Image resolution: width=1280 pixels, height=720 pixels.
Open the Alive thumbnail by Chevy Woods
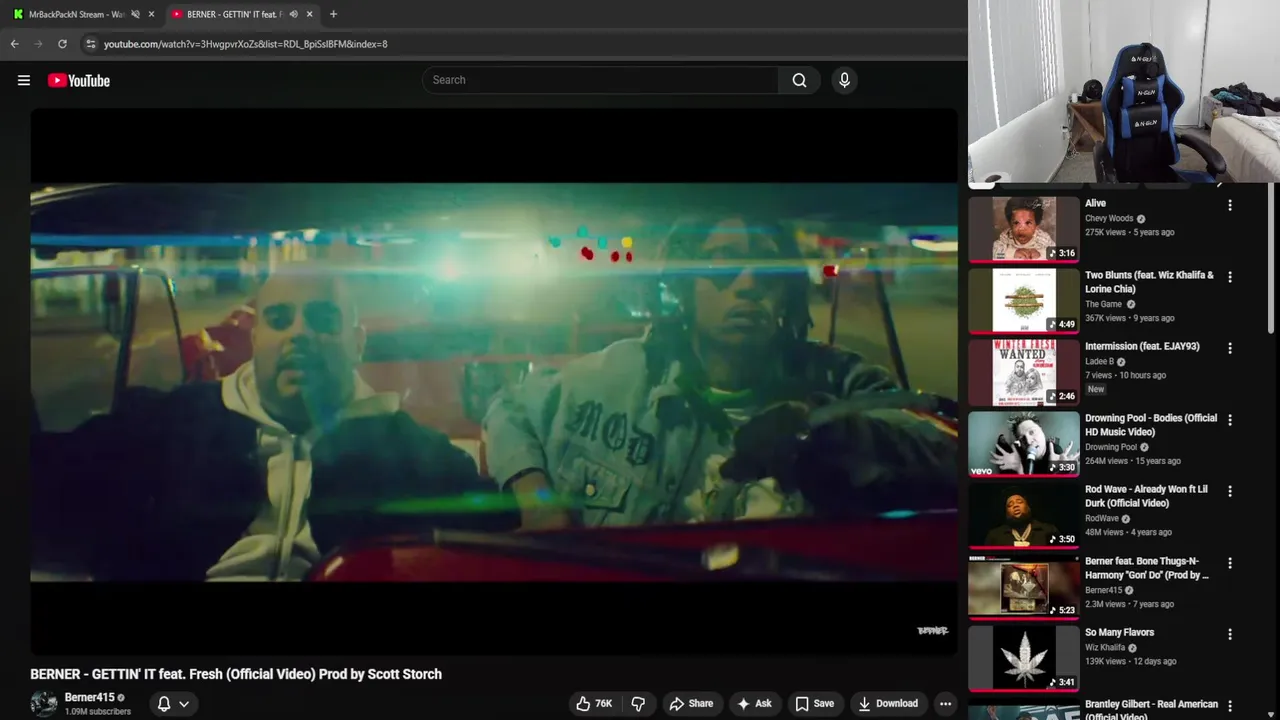[1024, 229]
